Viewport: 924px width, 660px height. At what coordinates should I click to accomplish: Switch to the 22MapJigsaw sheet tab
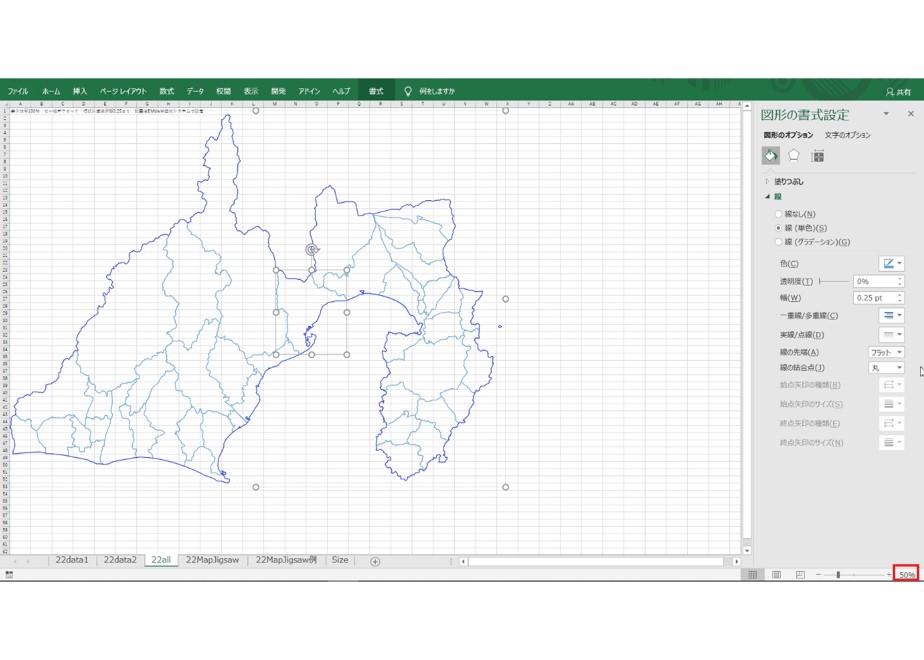(x=212, y=560)
